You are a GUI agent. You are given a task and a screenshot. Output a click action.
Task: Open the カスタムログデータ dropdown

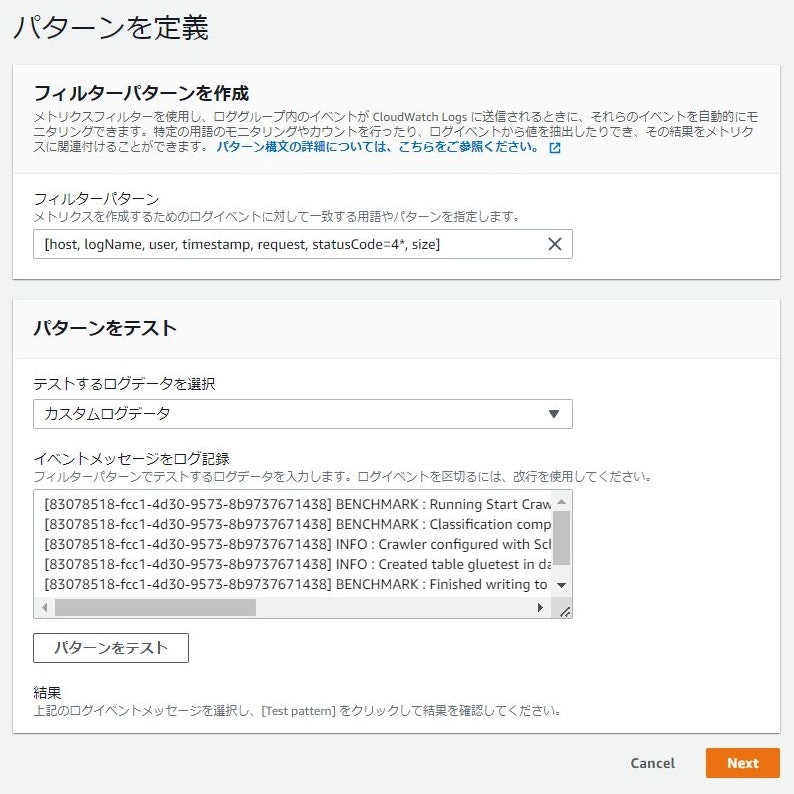coord(303,414)
